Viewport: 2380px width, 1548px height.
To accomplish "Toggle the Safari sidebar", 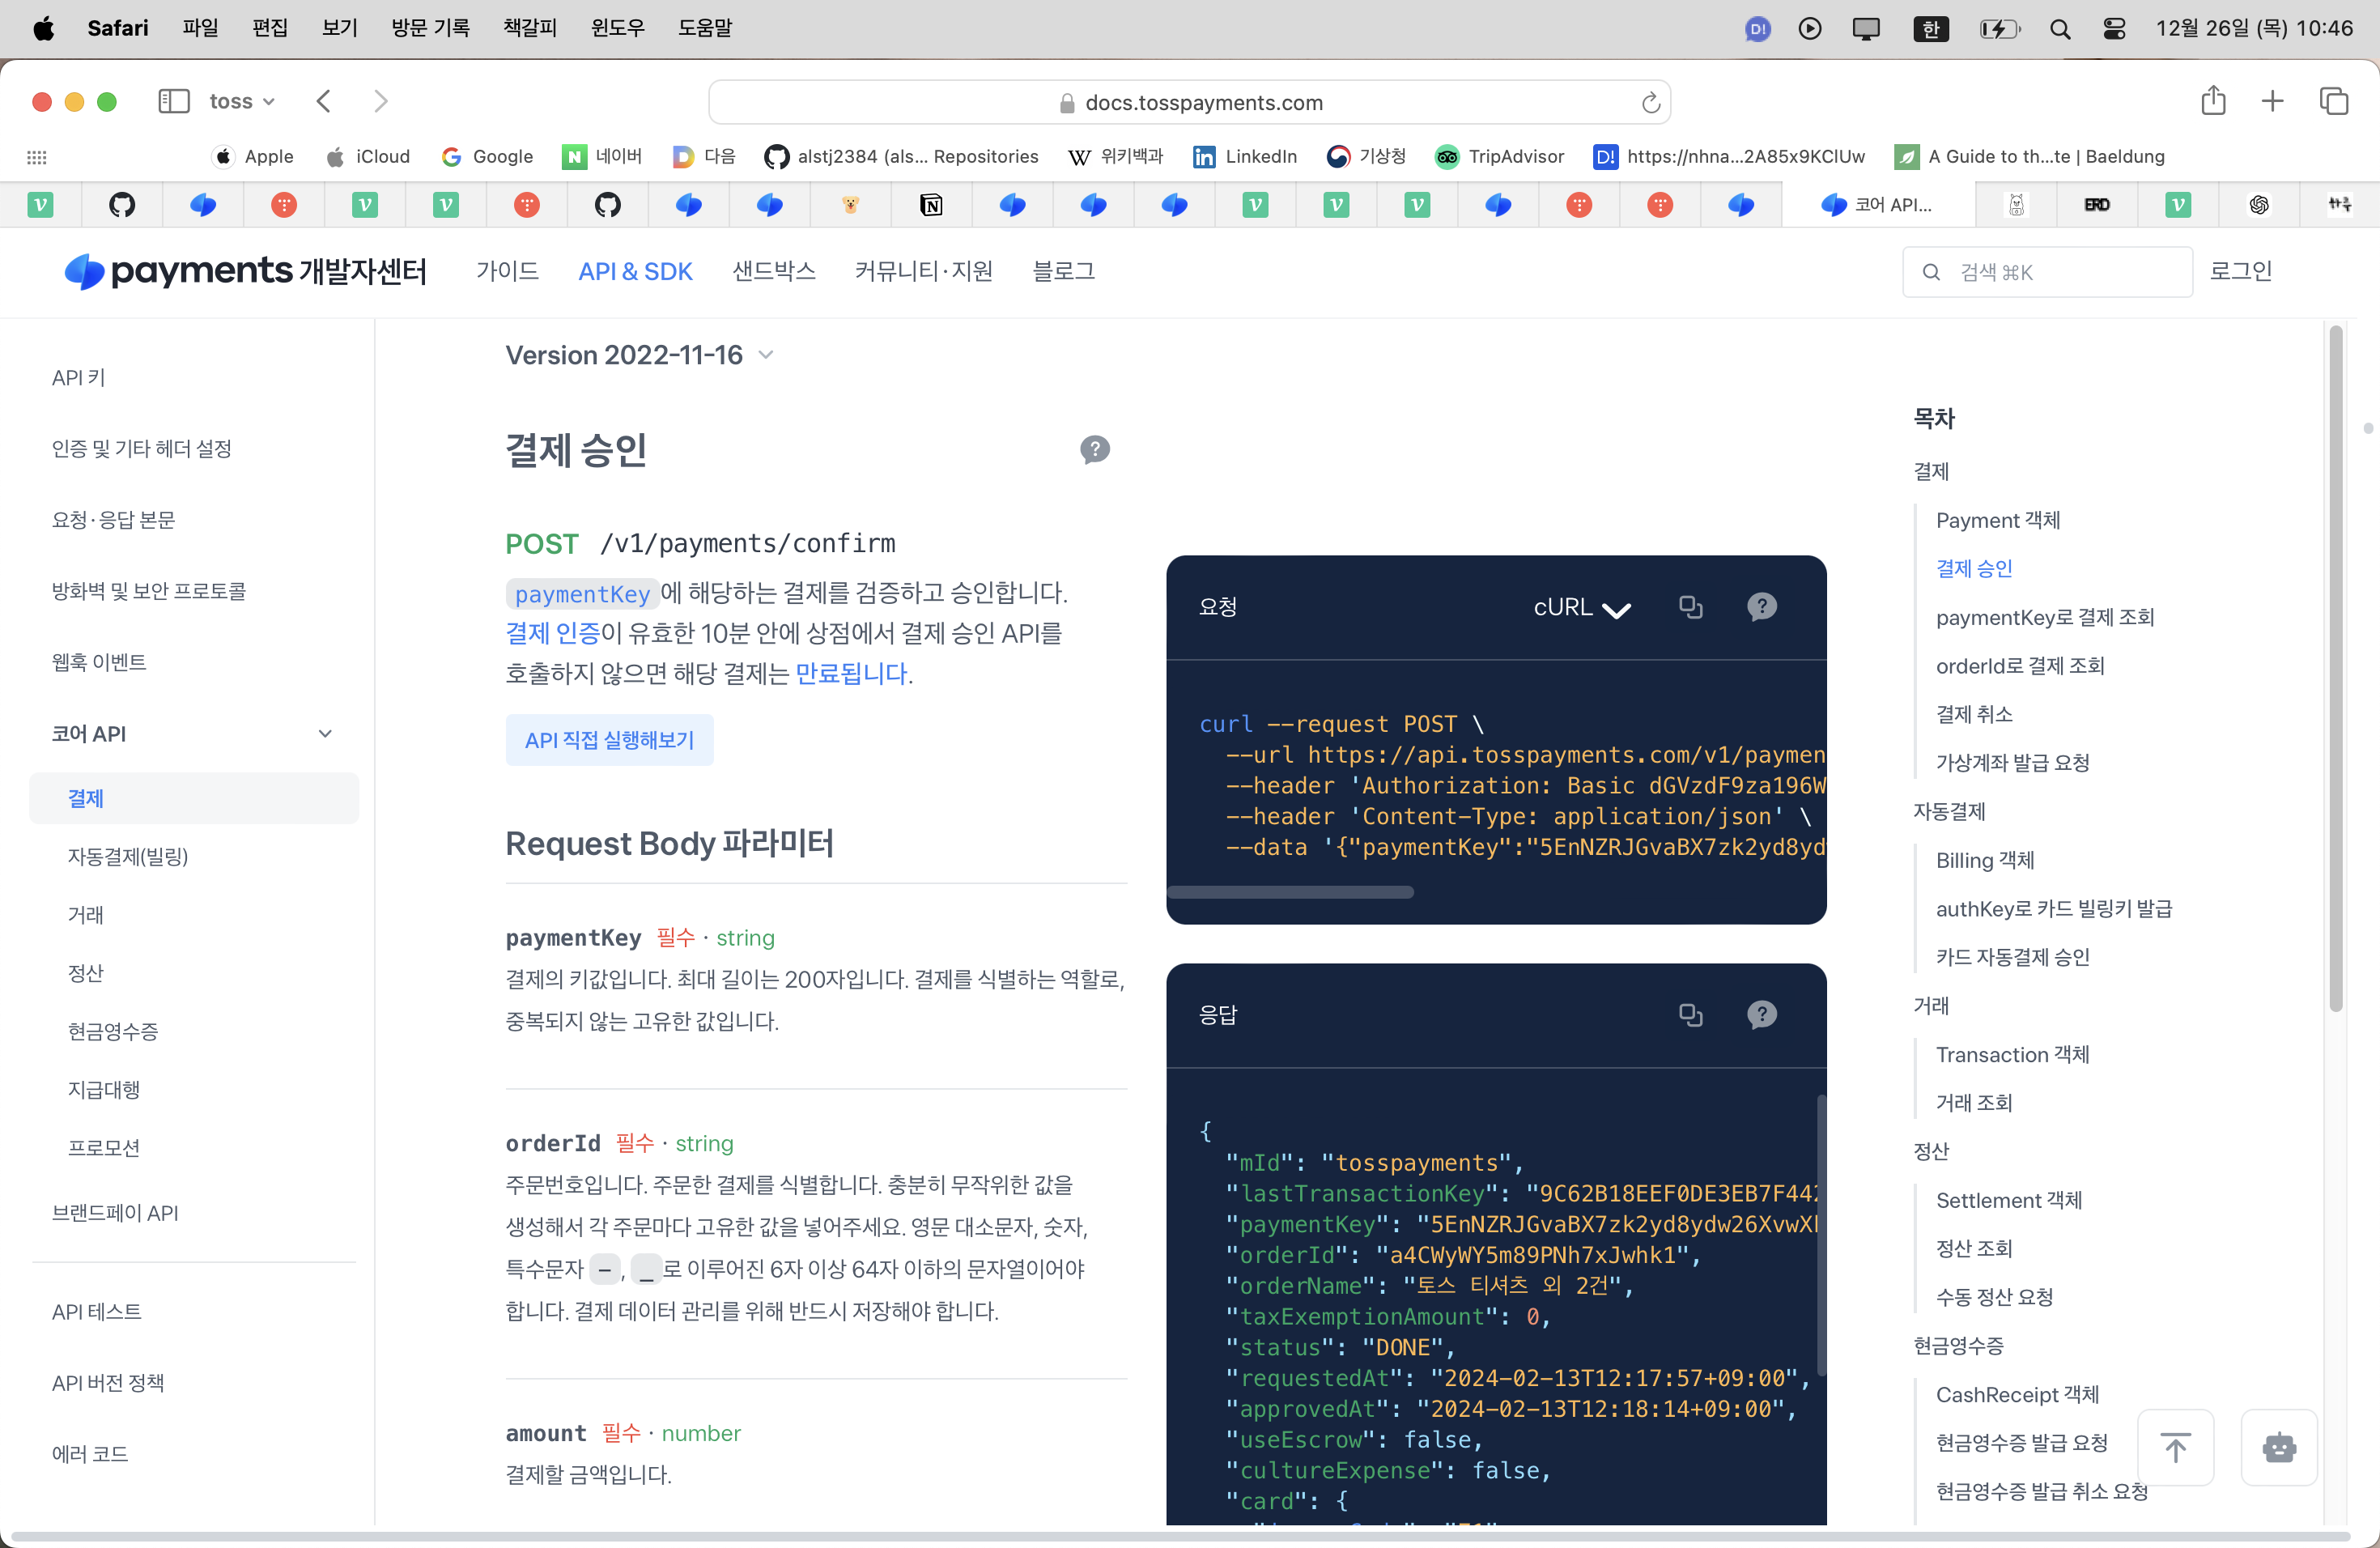I will pyautogui.click(x=173, y=101).
